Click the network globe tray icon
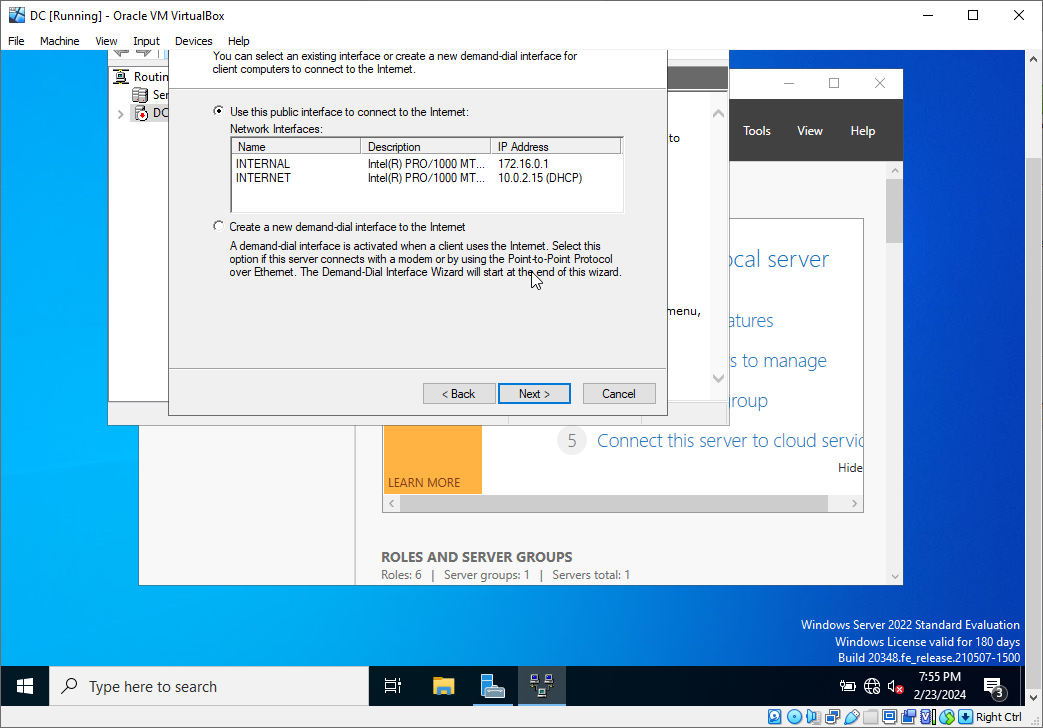The height and width of the screenshot is (728, 1043). (x=872, y=686)
